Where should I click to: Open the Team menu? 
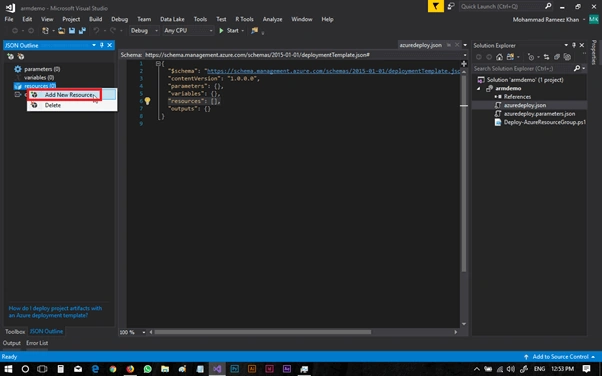tap(144, 19)
